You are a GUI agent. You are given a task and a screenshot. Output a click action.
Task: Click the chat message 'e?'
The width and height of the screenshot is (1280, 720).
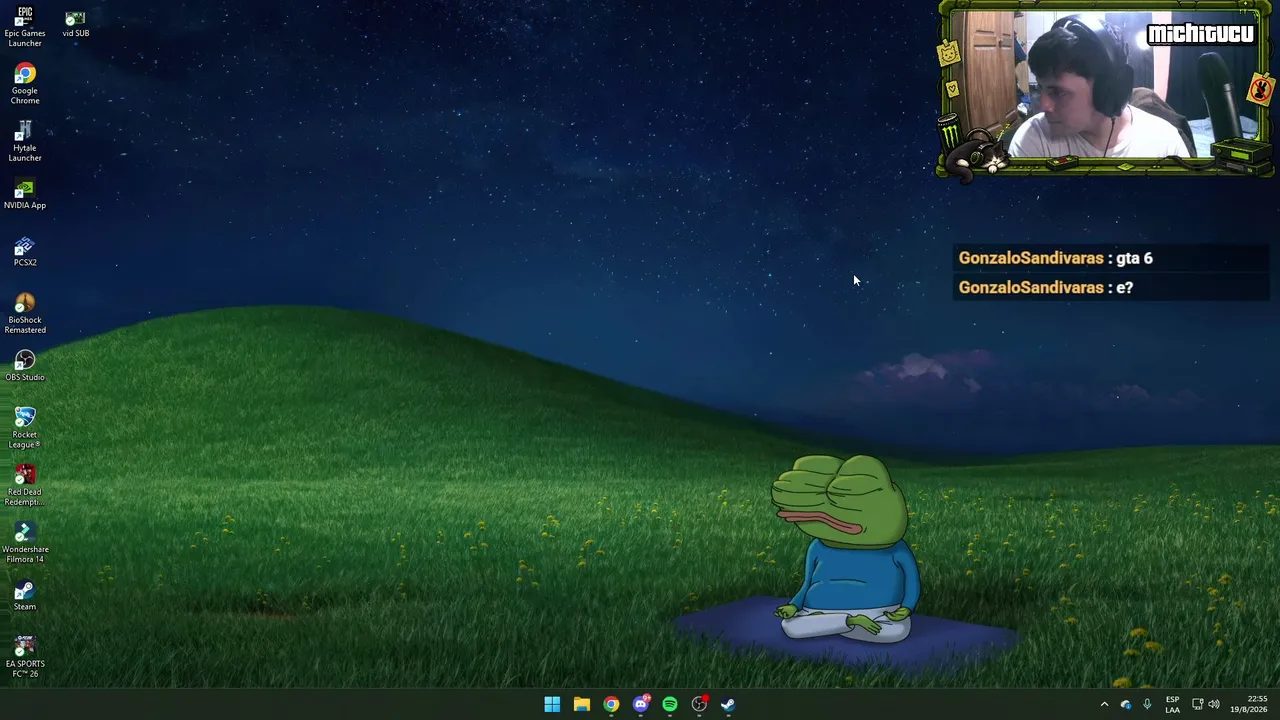coord(1124,288)
